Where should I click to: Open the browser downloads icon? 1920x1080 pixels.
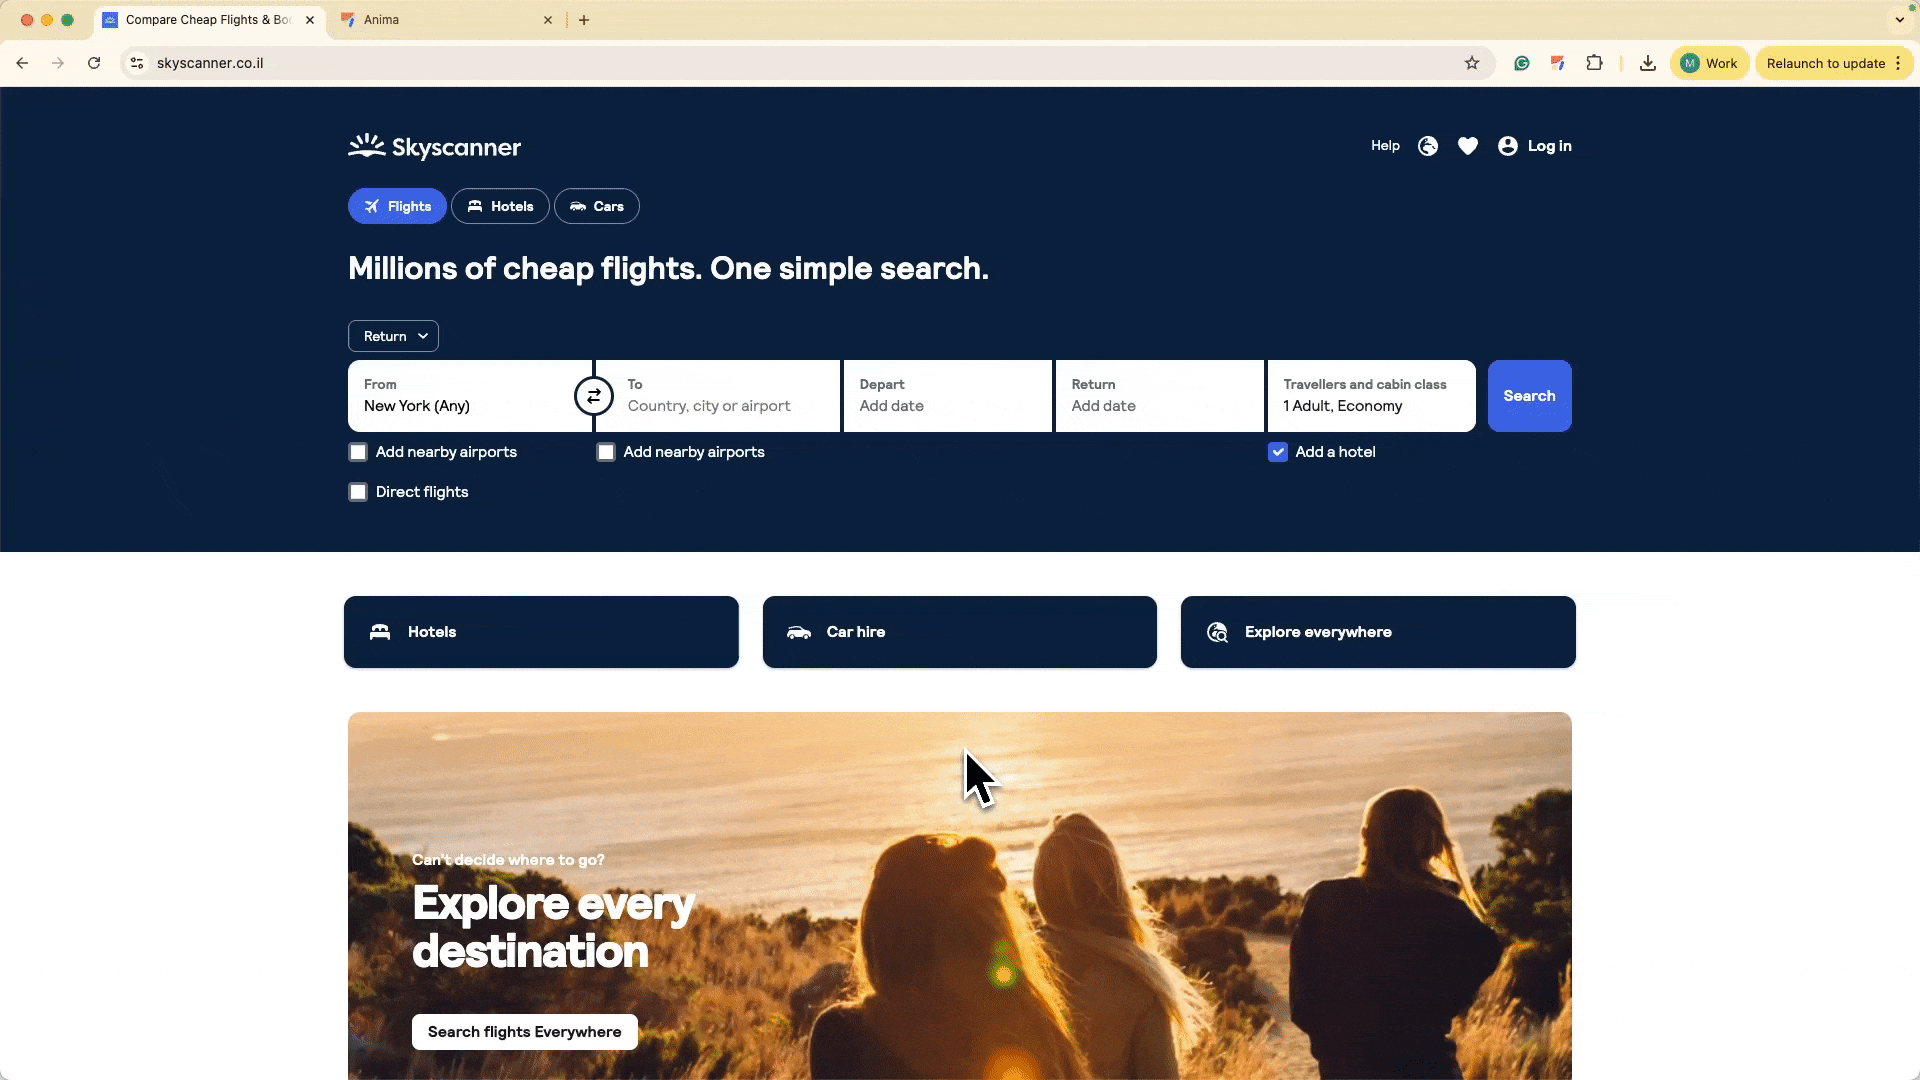pyautogui.click(x=1648, y=63)
